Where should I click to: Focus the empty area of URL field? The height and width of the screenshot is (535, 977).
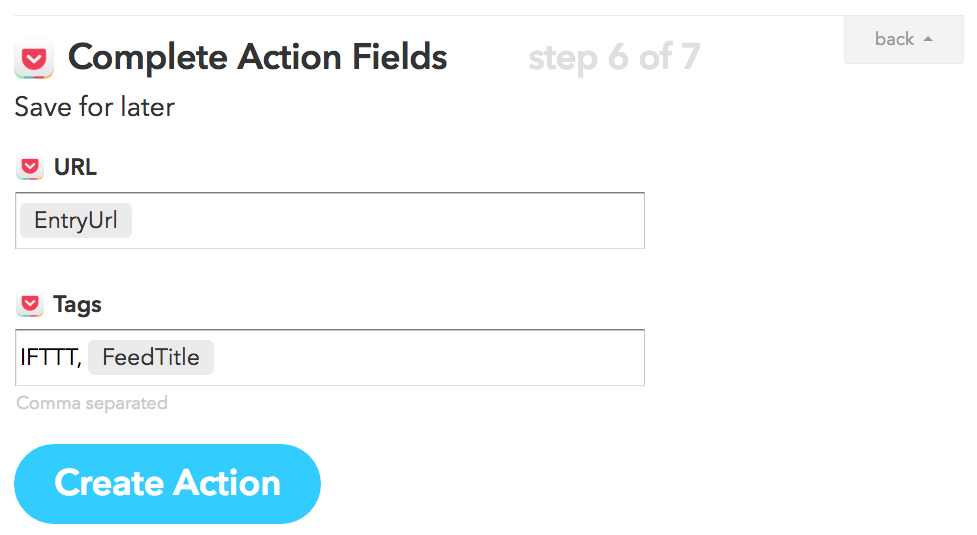[x=386, y=220]
